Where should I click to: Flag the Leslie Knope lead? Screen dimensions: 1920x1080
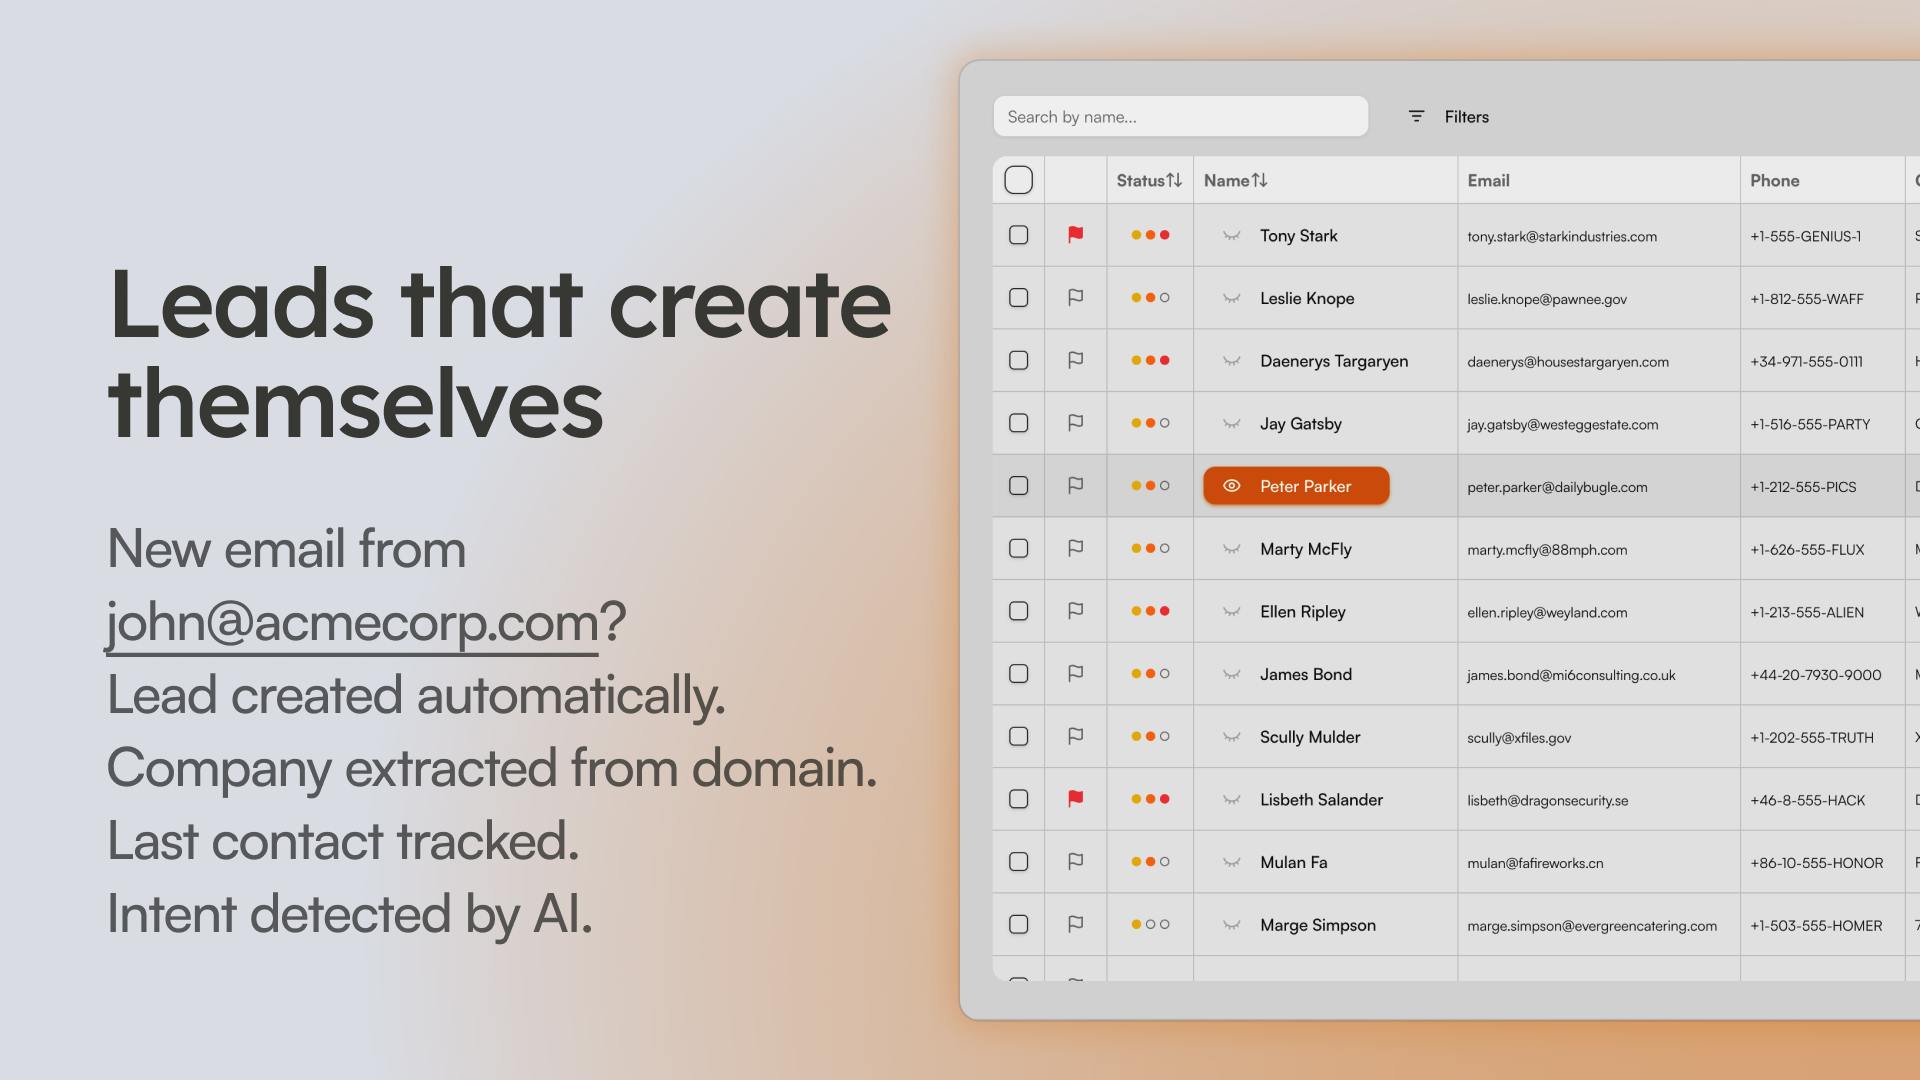tap(1075, 298)
